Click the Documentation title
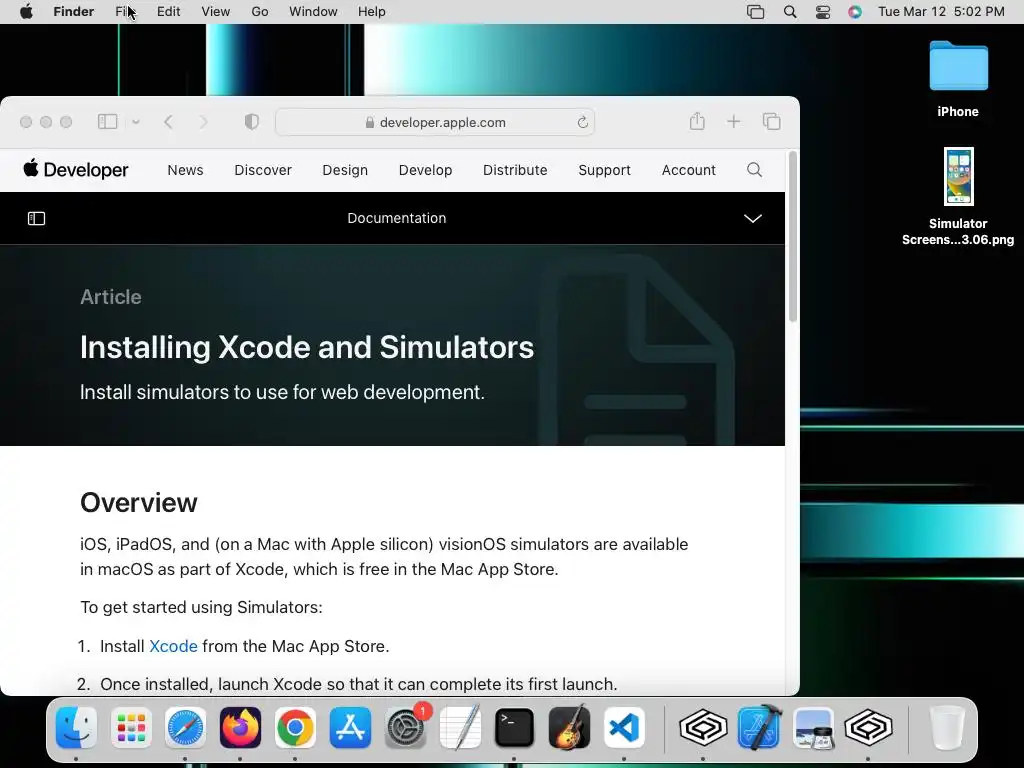1024x768 pixels. coord(396,218)
